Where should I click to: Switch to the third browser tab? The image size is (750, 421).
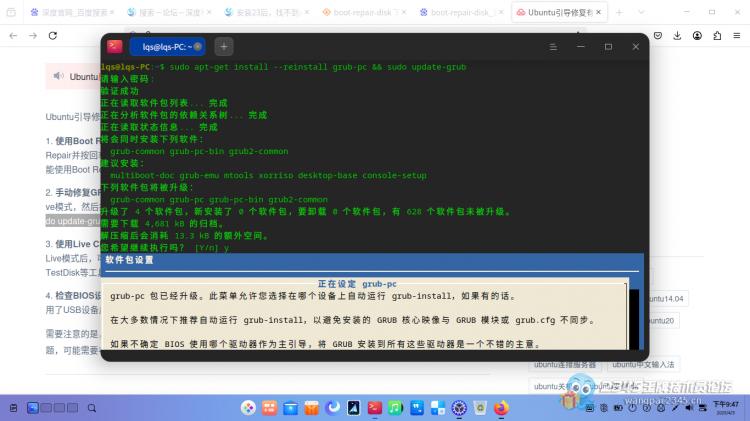coord(266,12)
